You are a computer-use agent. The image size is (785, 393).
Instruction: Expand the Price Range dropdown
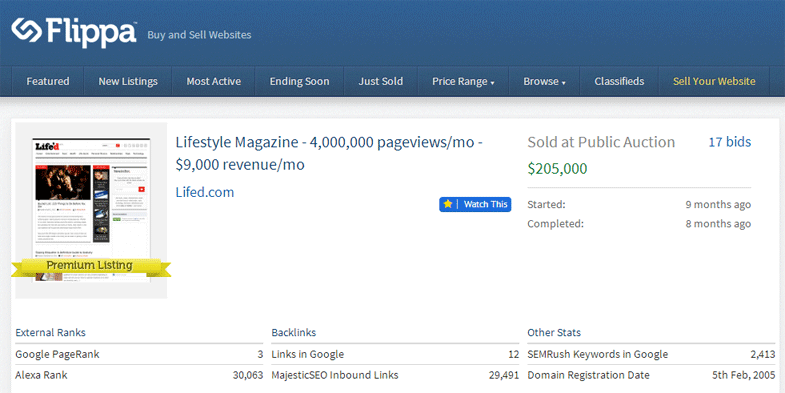[463, 81]
